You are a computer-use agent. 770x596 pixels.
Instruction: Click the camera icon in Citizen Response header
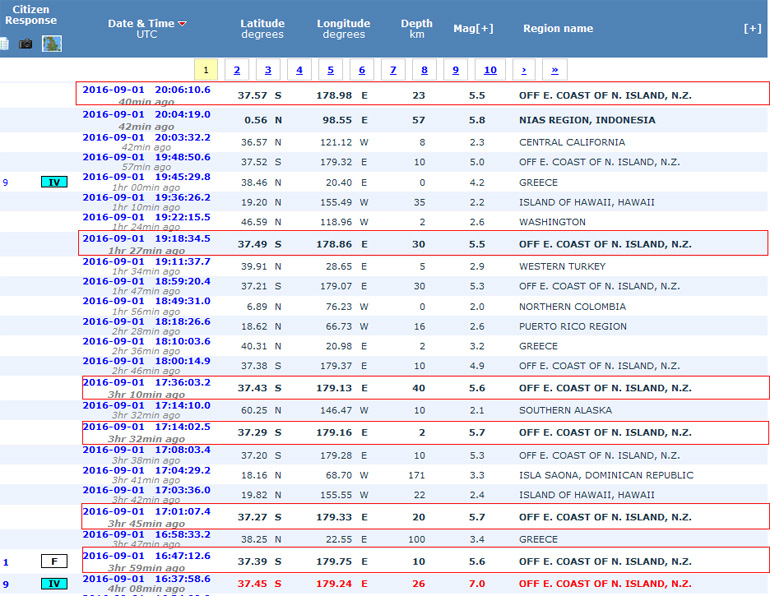coord(27,44)
